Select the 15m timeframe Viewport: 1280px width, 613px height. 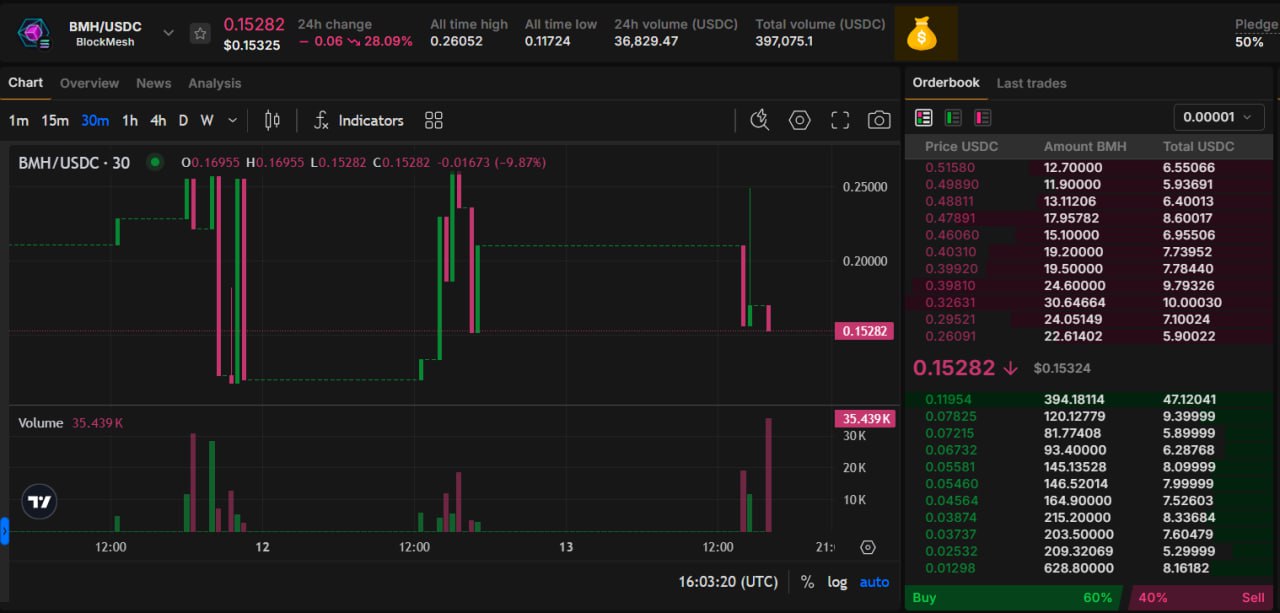coord(55,120)
